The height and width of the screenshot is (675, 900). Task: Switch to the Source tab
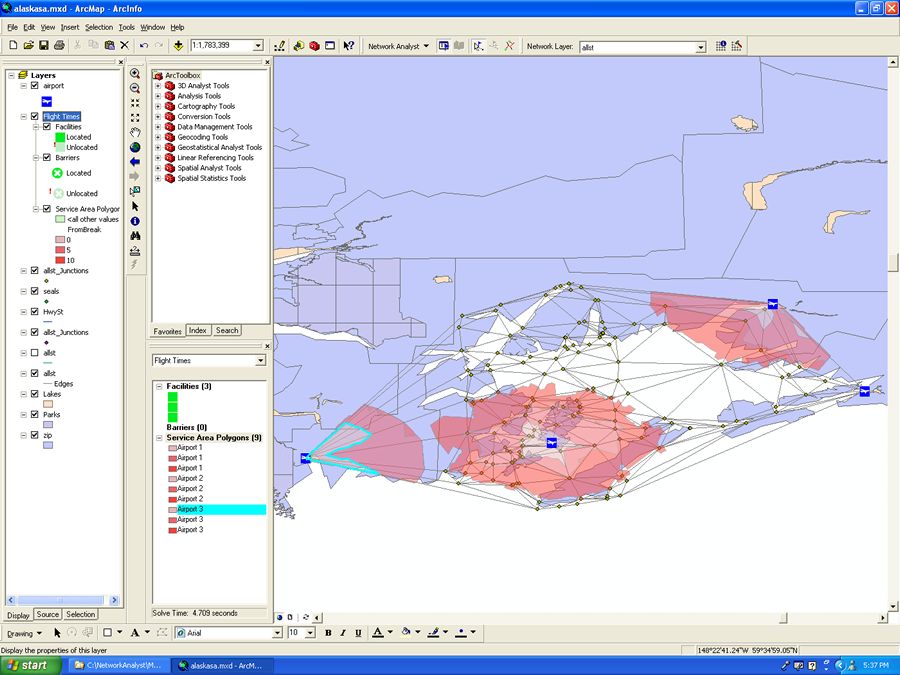point(48,614)
